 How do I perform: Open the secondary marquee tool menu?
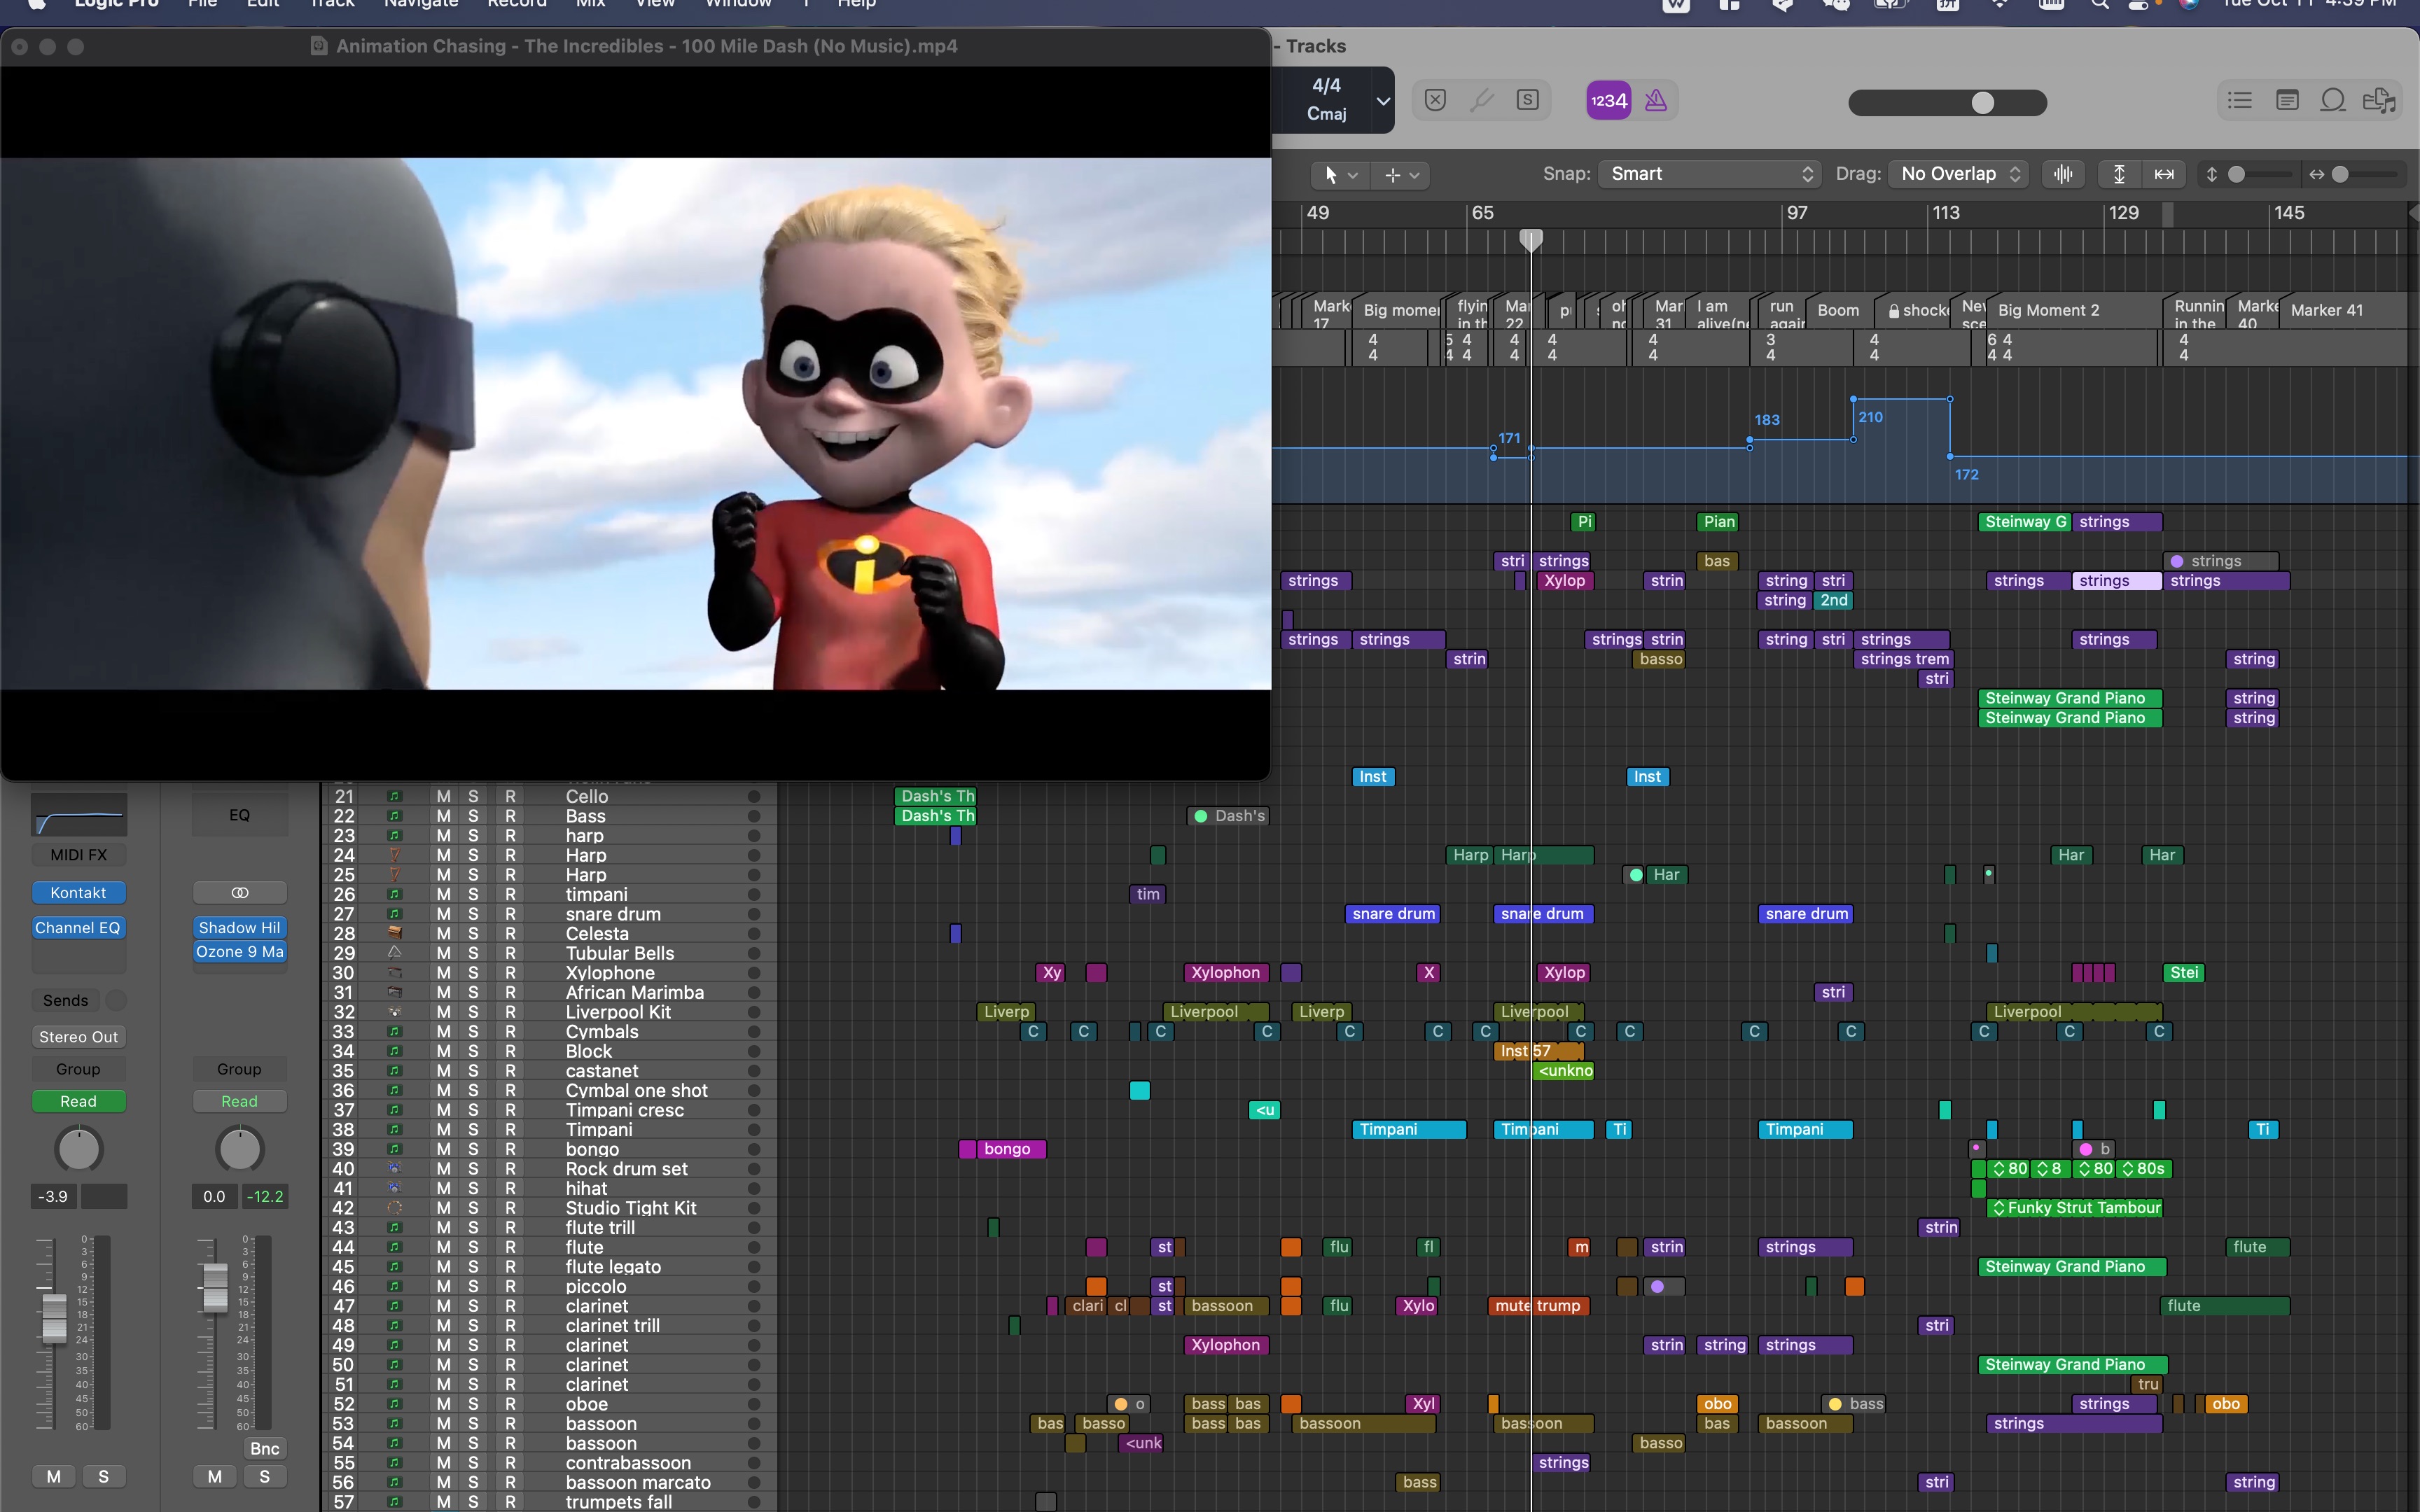[x=1400, y=174]
